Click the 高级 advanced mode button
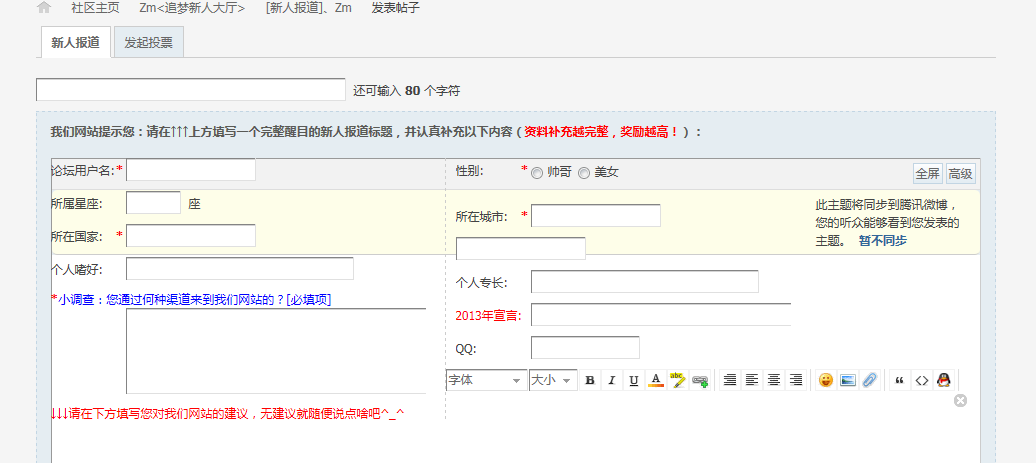The image size is (1036, 463). (961, 174)
